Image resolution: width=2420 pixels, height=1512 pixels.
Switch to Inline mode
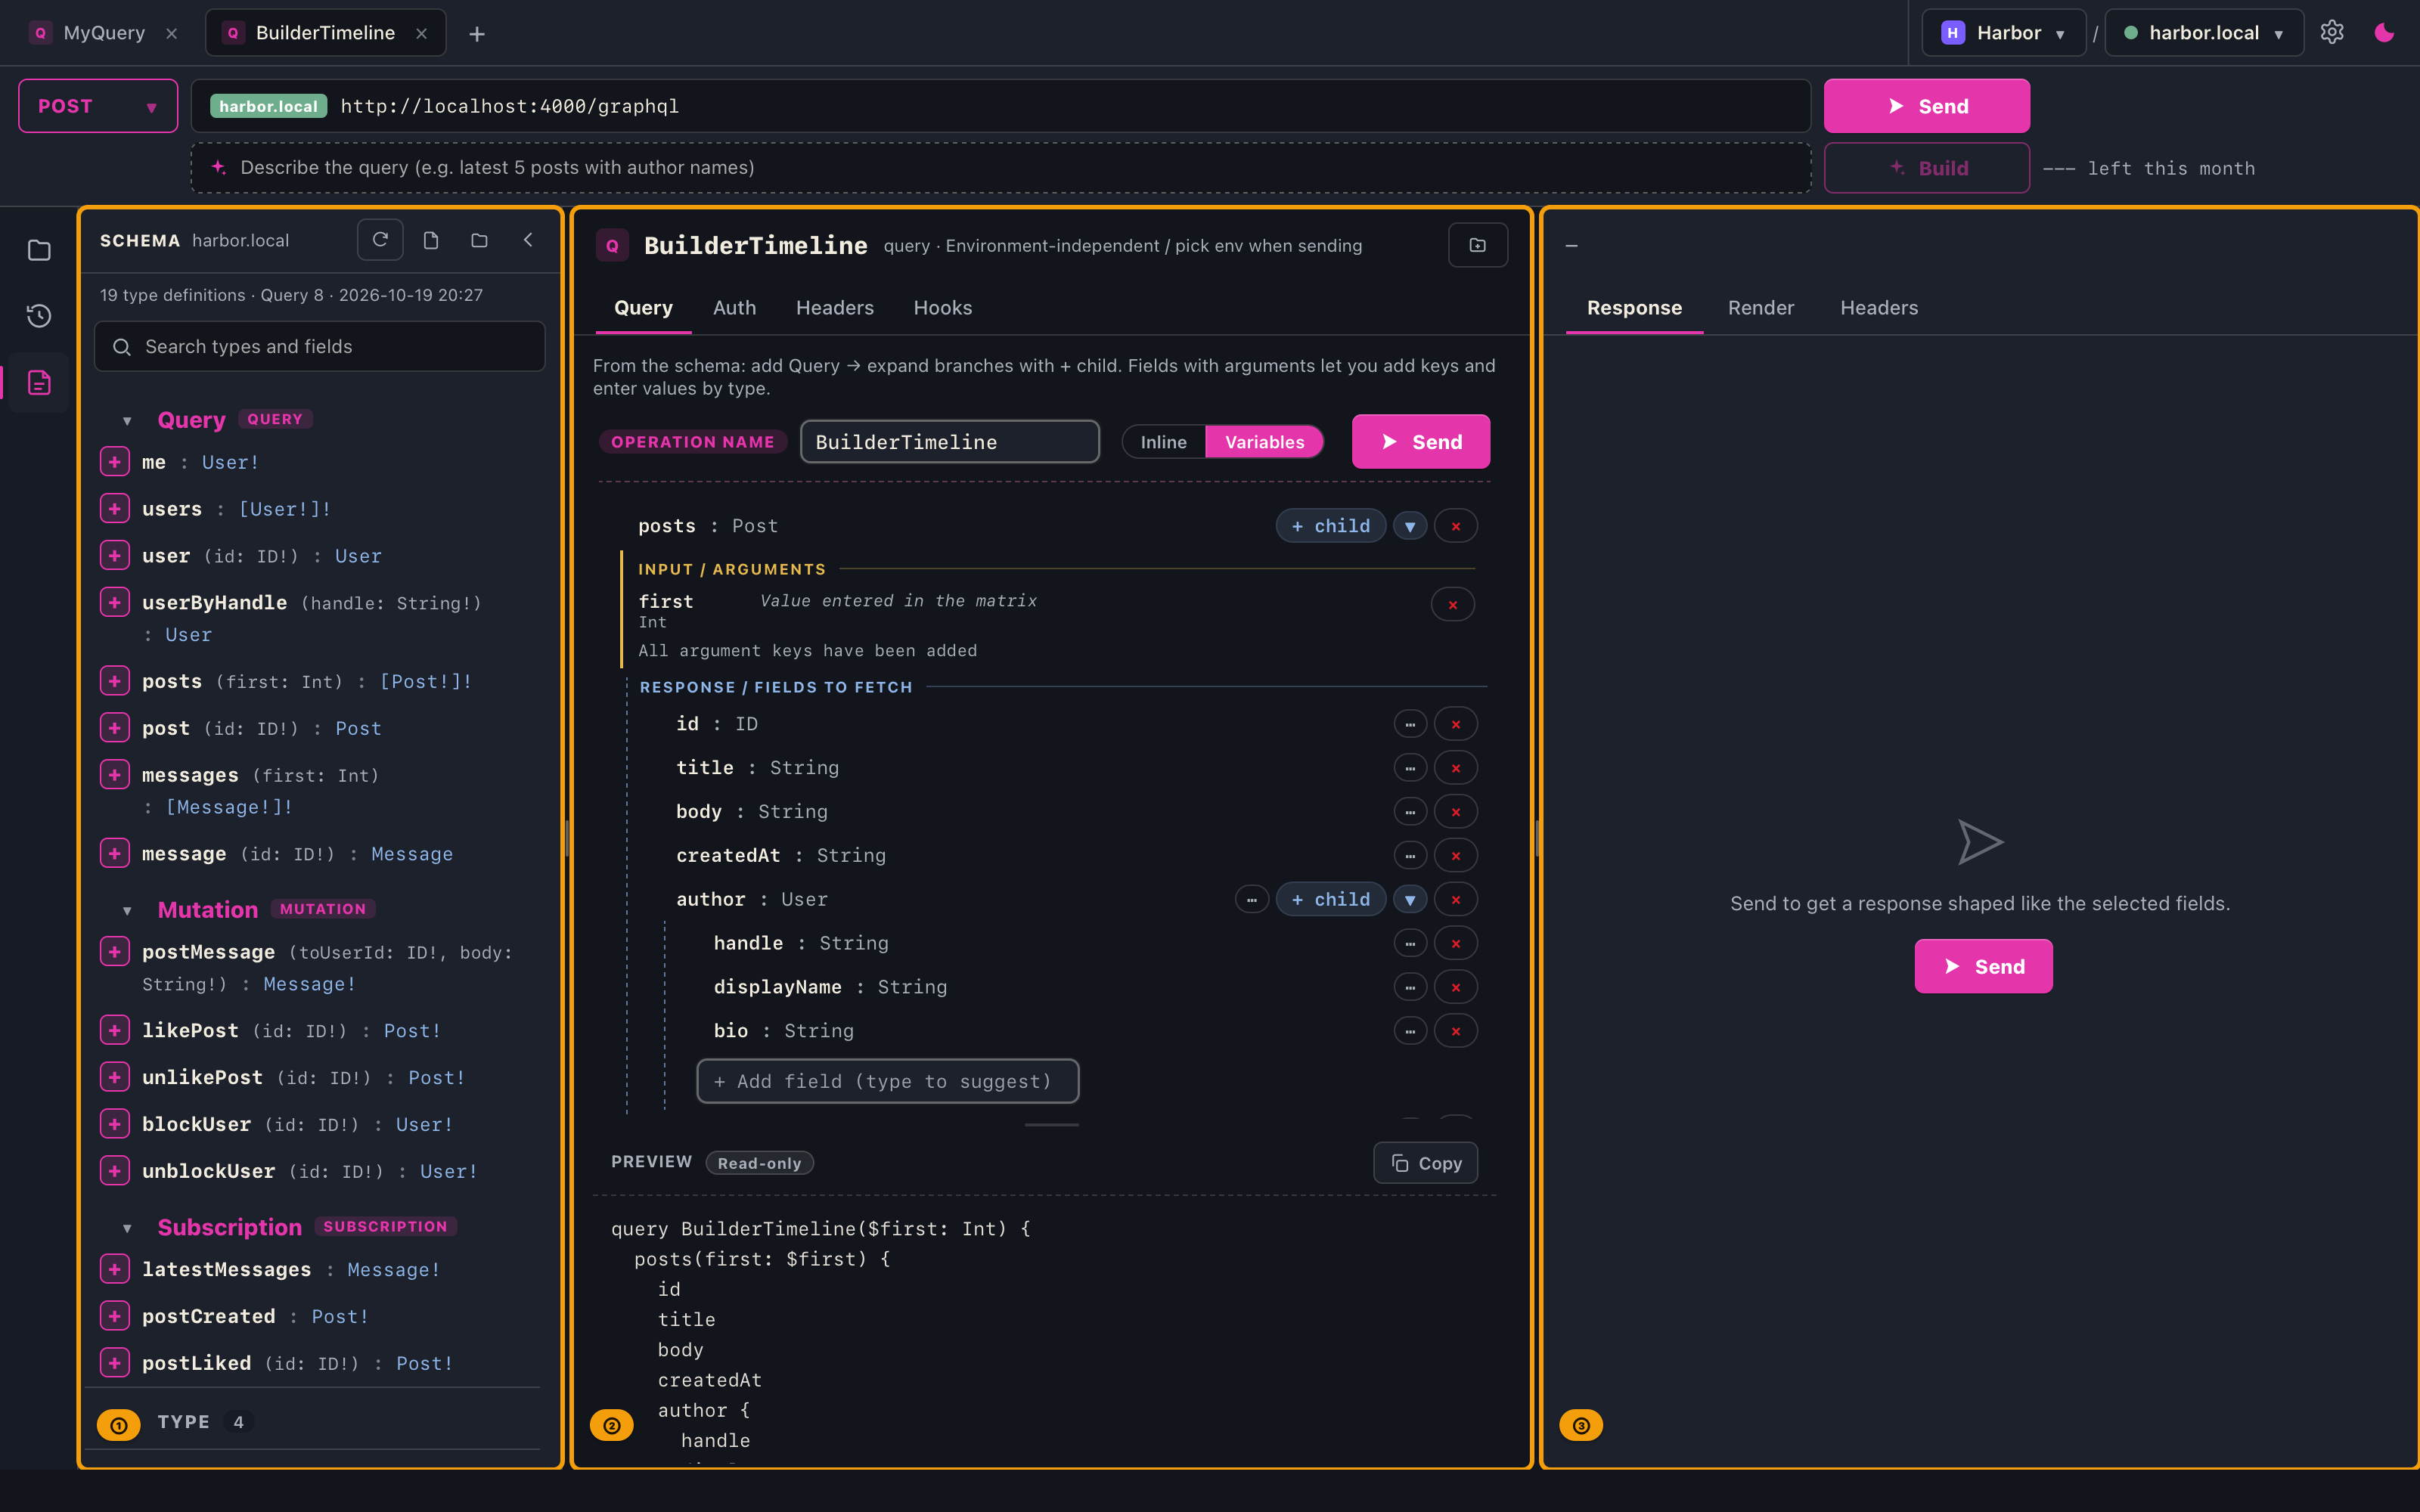[x=1163, y=442]
